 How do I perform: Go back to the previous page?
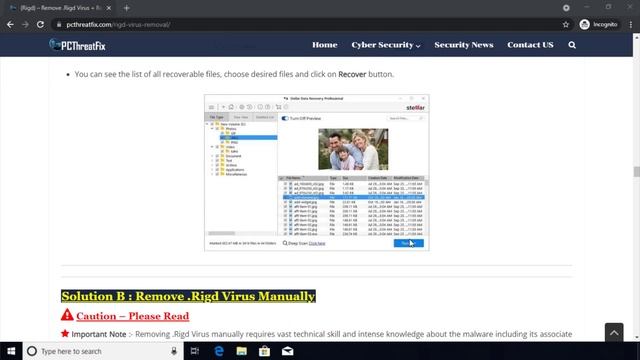(x=10, y=24)
